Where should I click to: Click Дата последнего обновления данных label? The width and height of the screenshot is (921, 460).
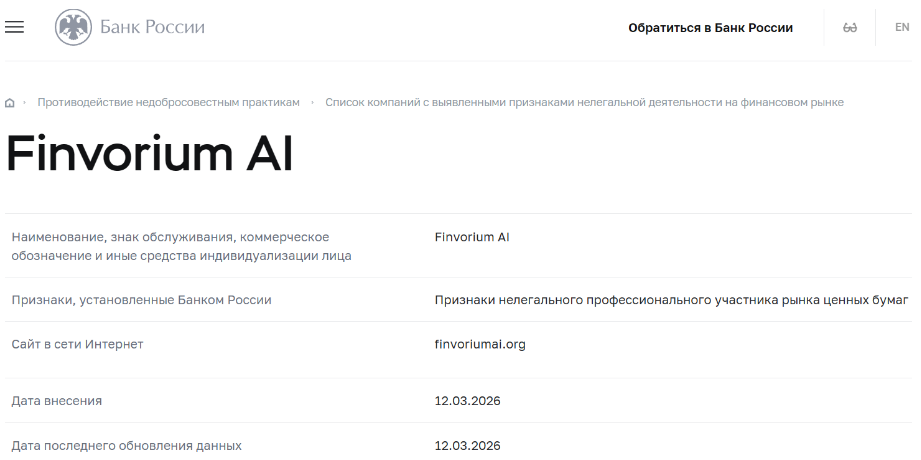click(x=126, y=445)
